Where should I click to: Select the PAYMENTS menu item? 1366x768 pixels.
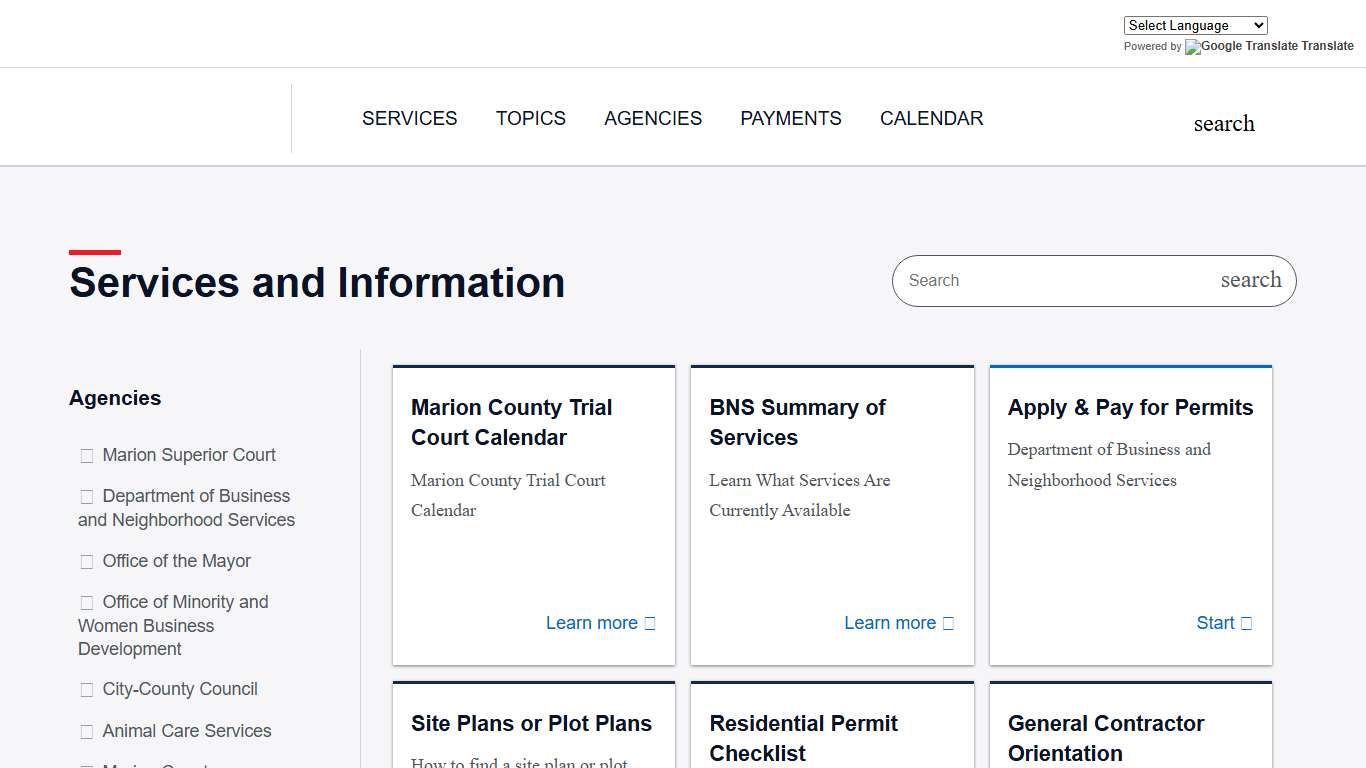791,118
